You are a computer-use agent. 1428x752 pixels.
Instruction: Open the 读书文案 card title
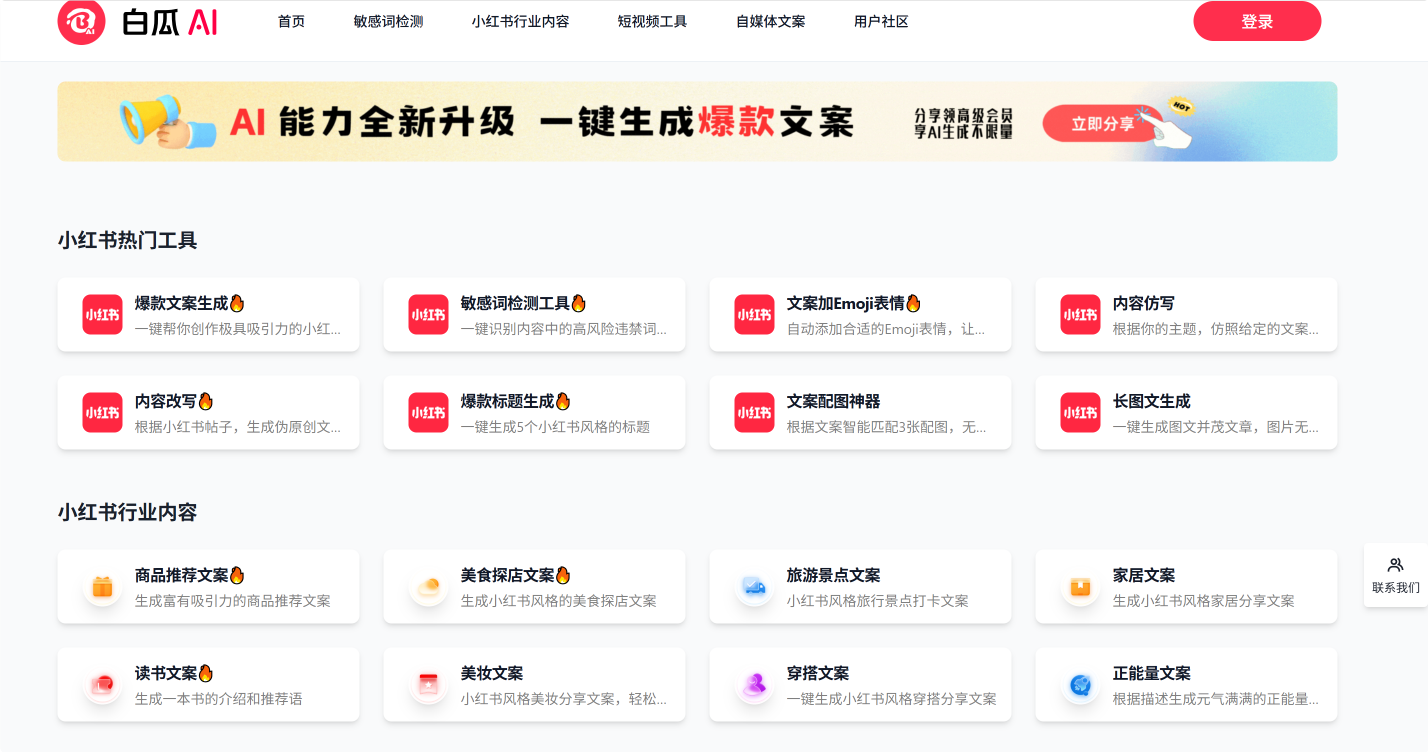(x=166, y=673)
